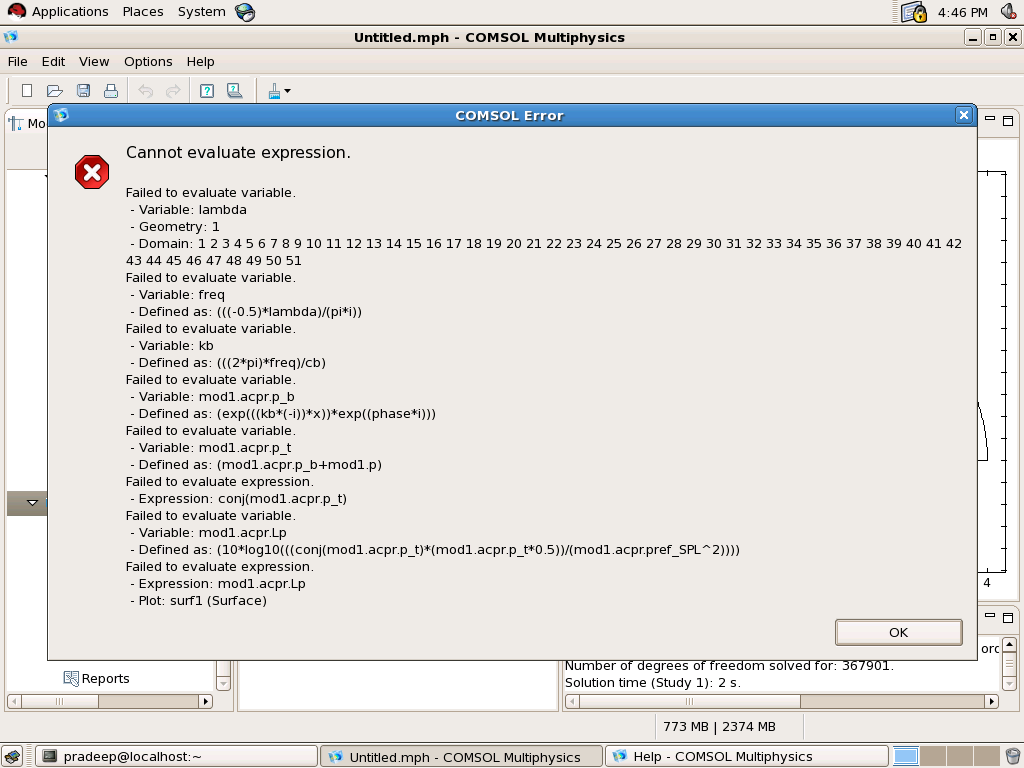Open the System menu in the top panel
Screen dimensions: 1024x768
tap(201, 12)
